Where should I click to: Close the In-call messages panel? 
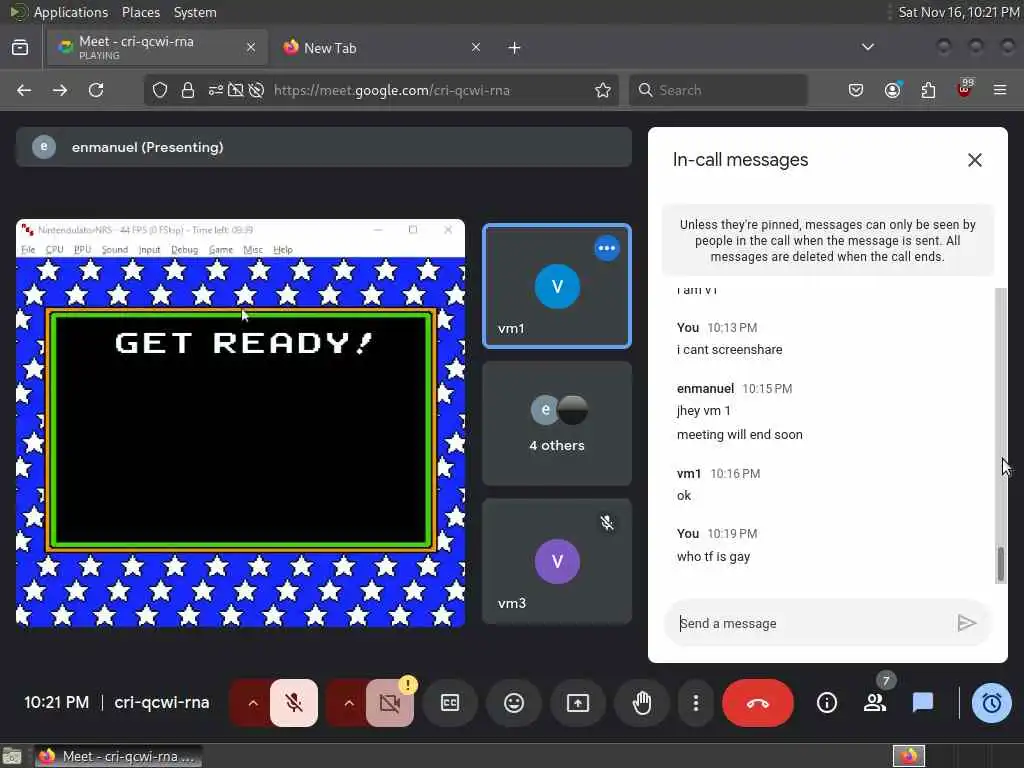coord(974,160)
